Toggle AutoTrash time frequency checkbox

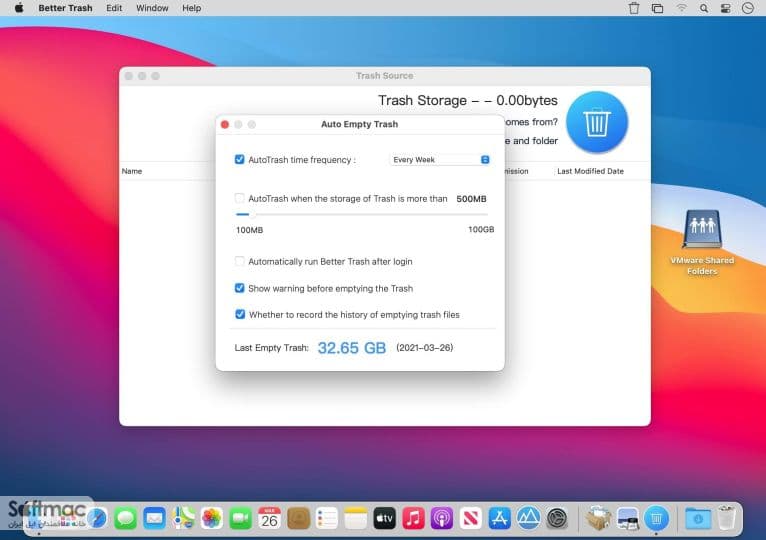(x=239, y=159)
